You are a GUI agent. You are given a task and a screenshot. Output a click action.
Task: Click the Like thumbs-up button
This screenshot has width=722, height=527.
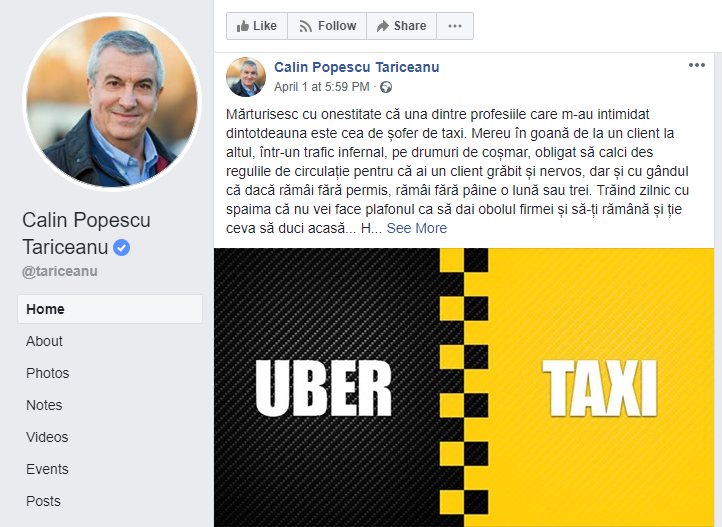pyautogui.click(x=257, y=26)
